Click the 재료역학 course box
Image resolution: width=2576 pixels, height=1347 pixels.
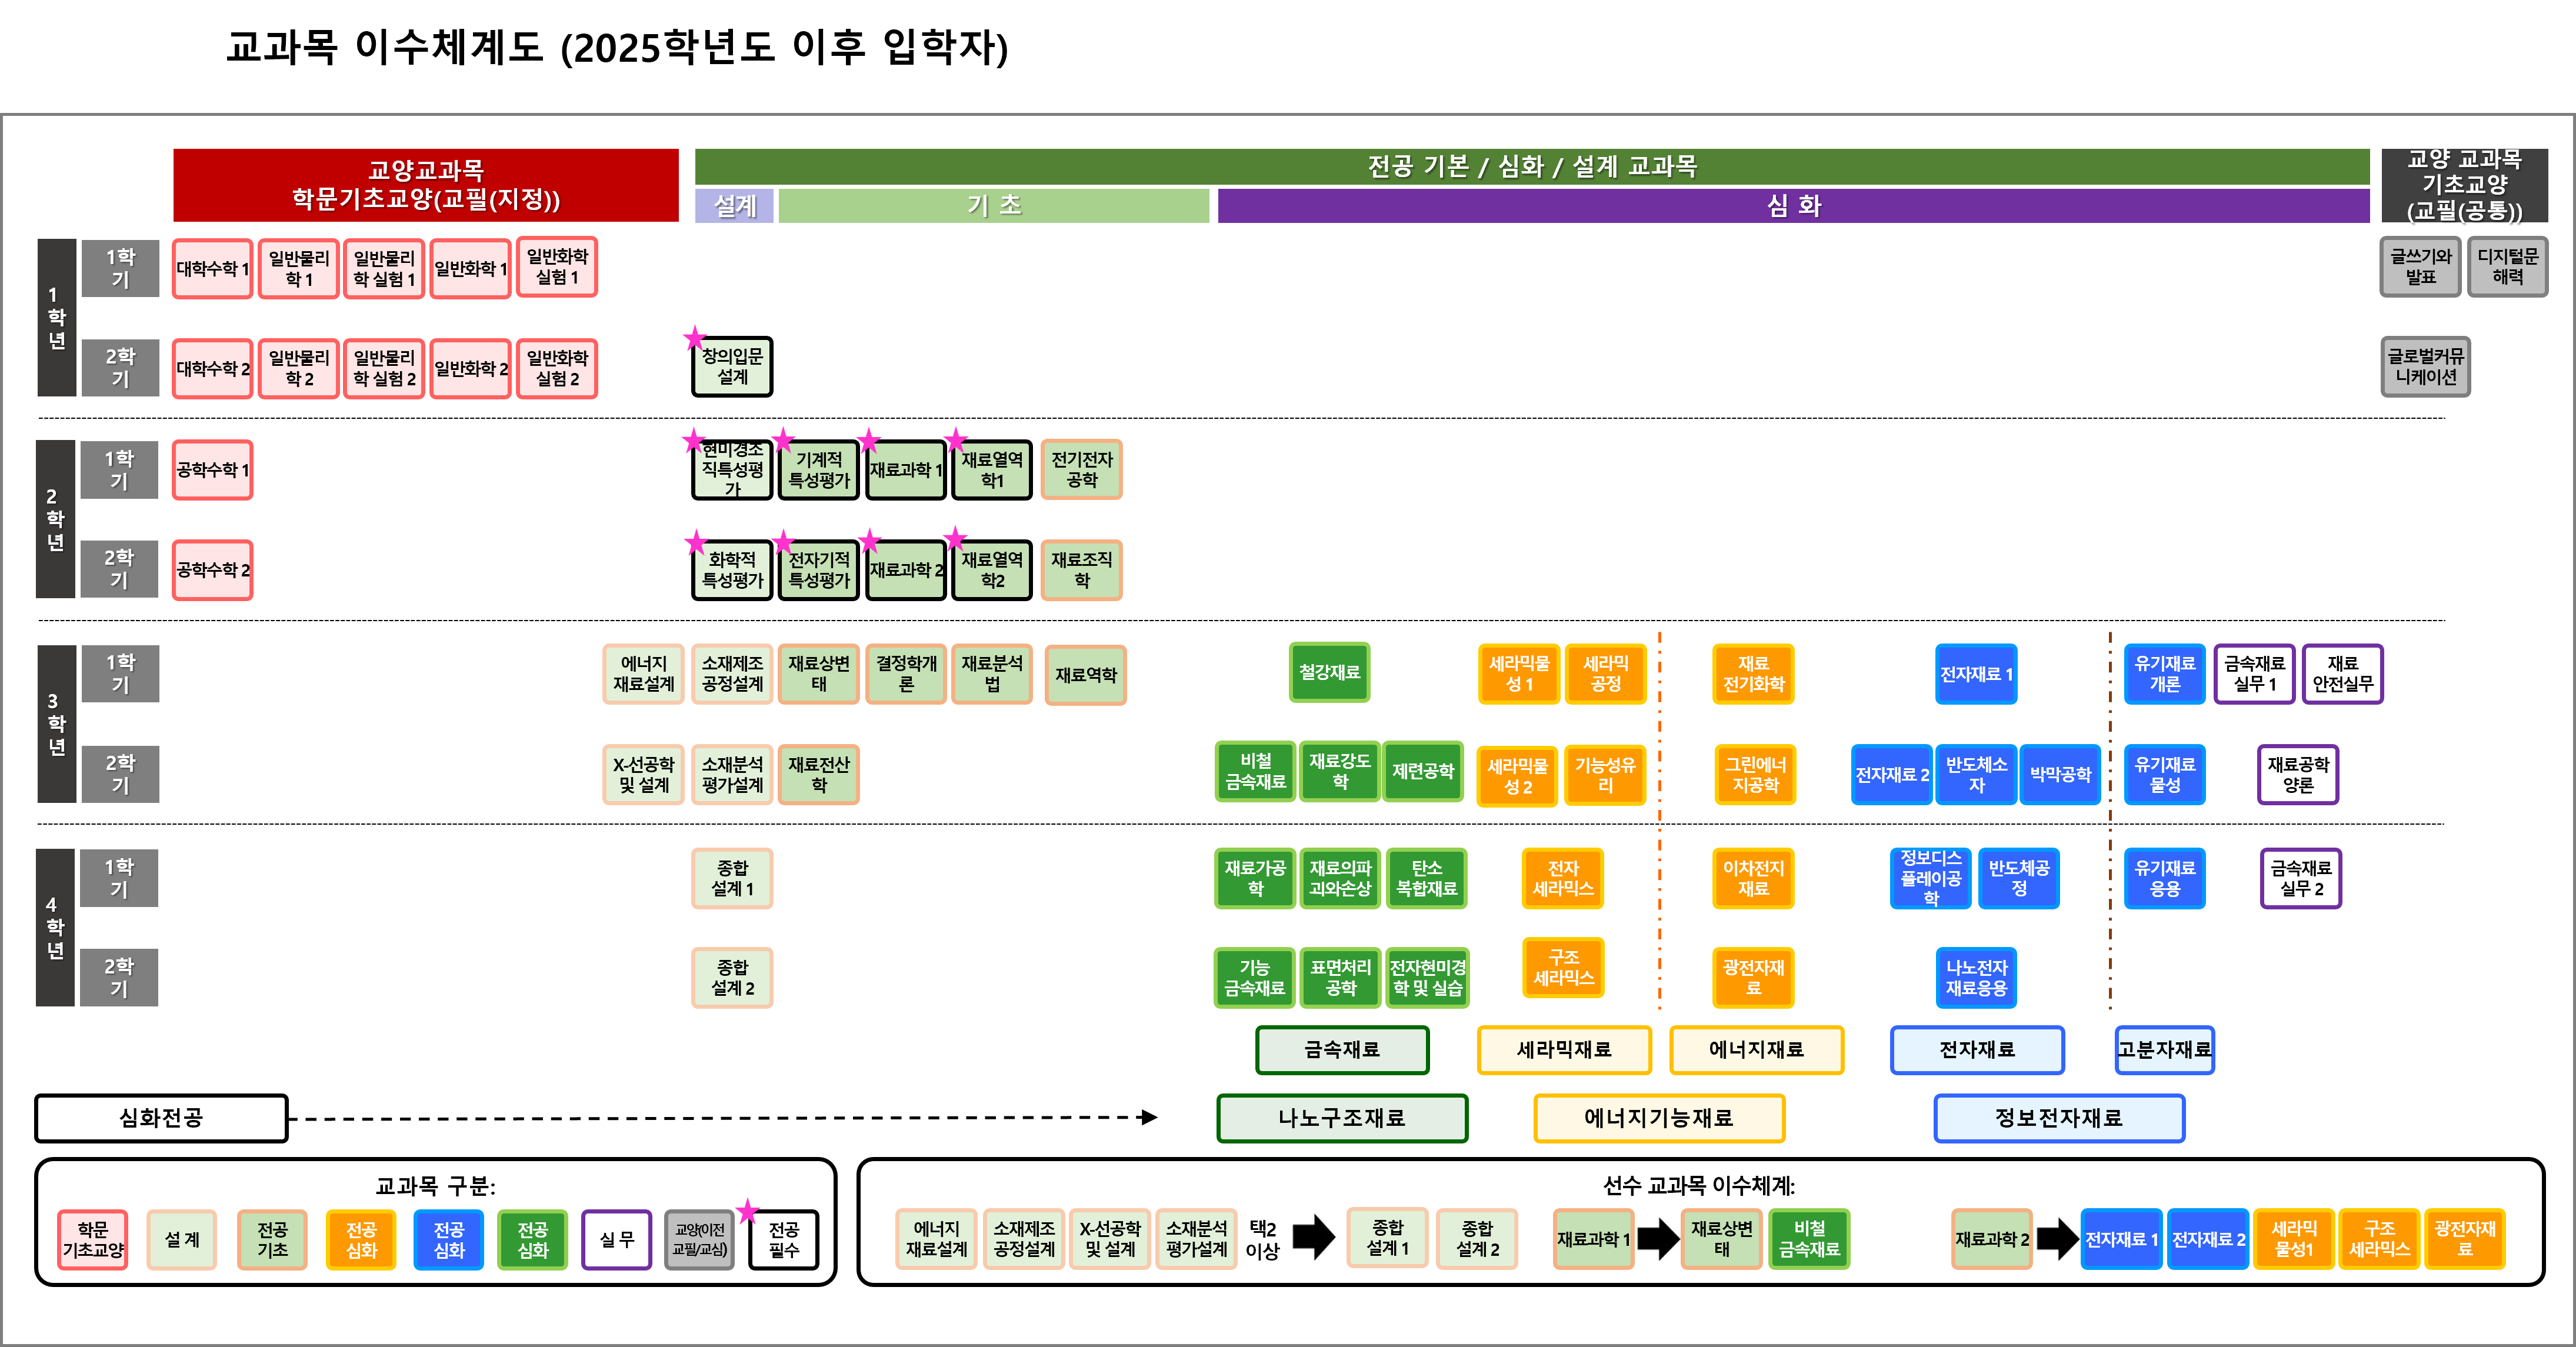coord(1085,675)
